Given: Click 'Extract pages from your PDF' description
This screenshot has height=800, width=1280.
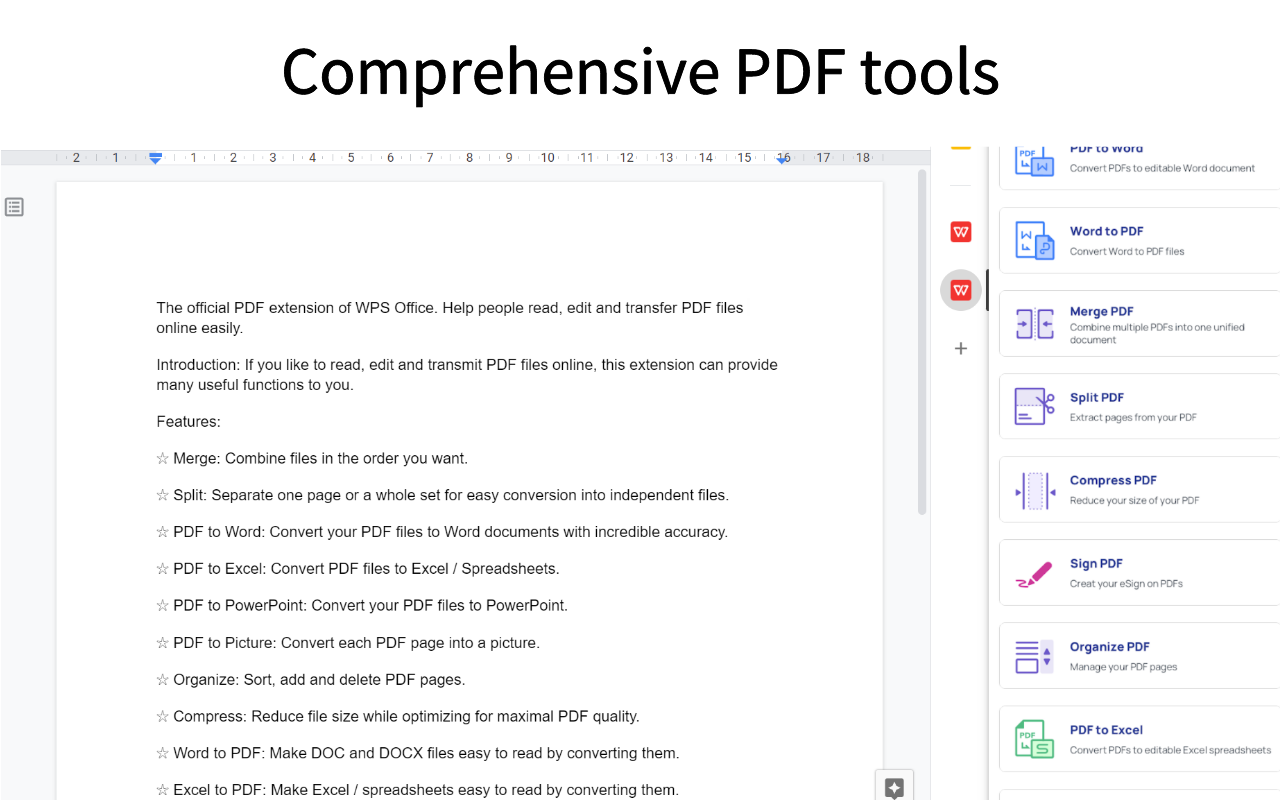Looking at the screenshot, I should coord(1133,418).
